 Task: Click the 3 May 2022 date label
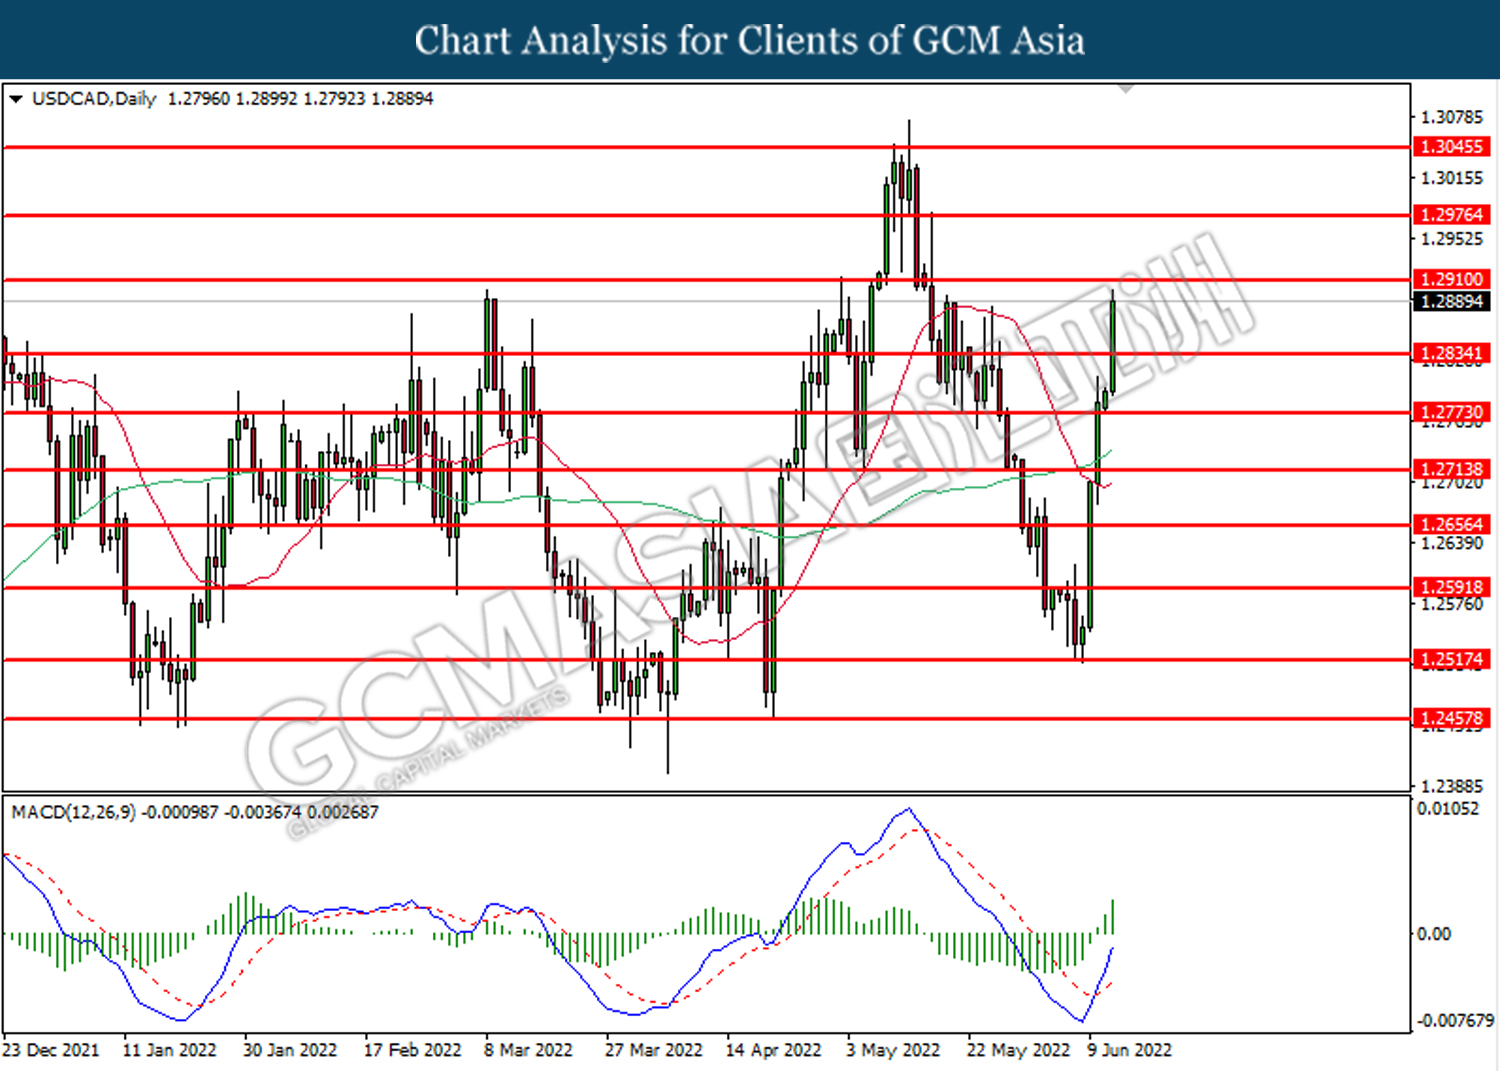[893, 1050]
